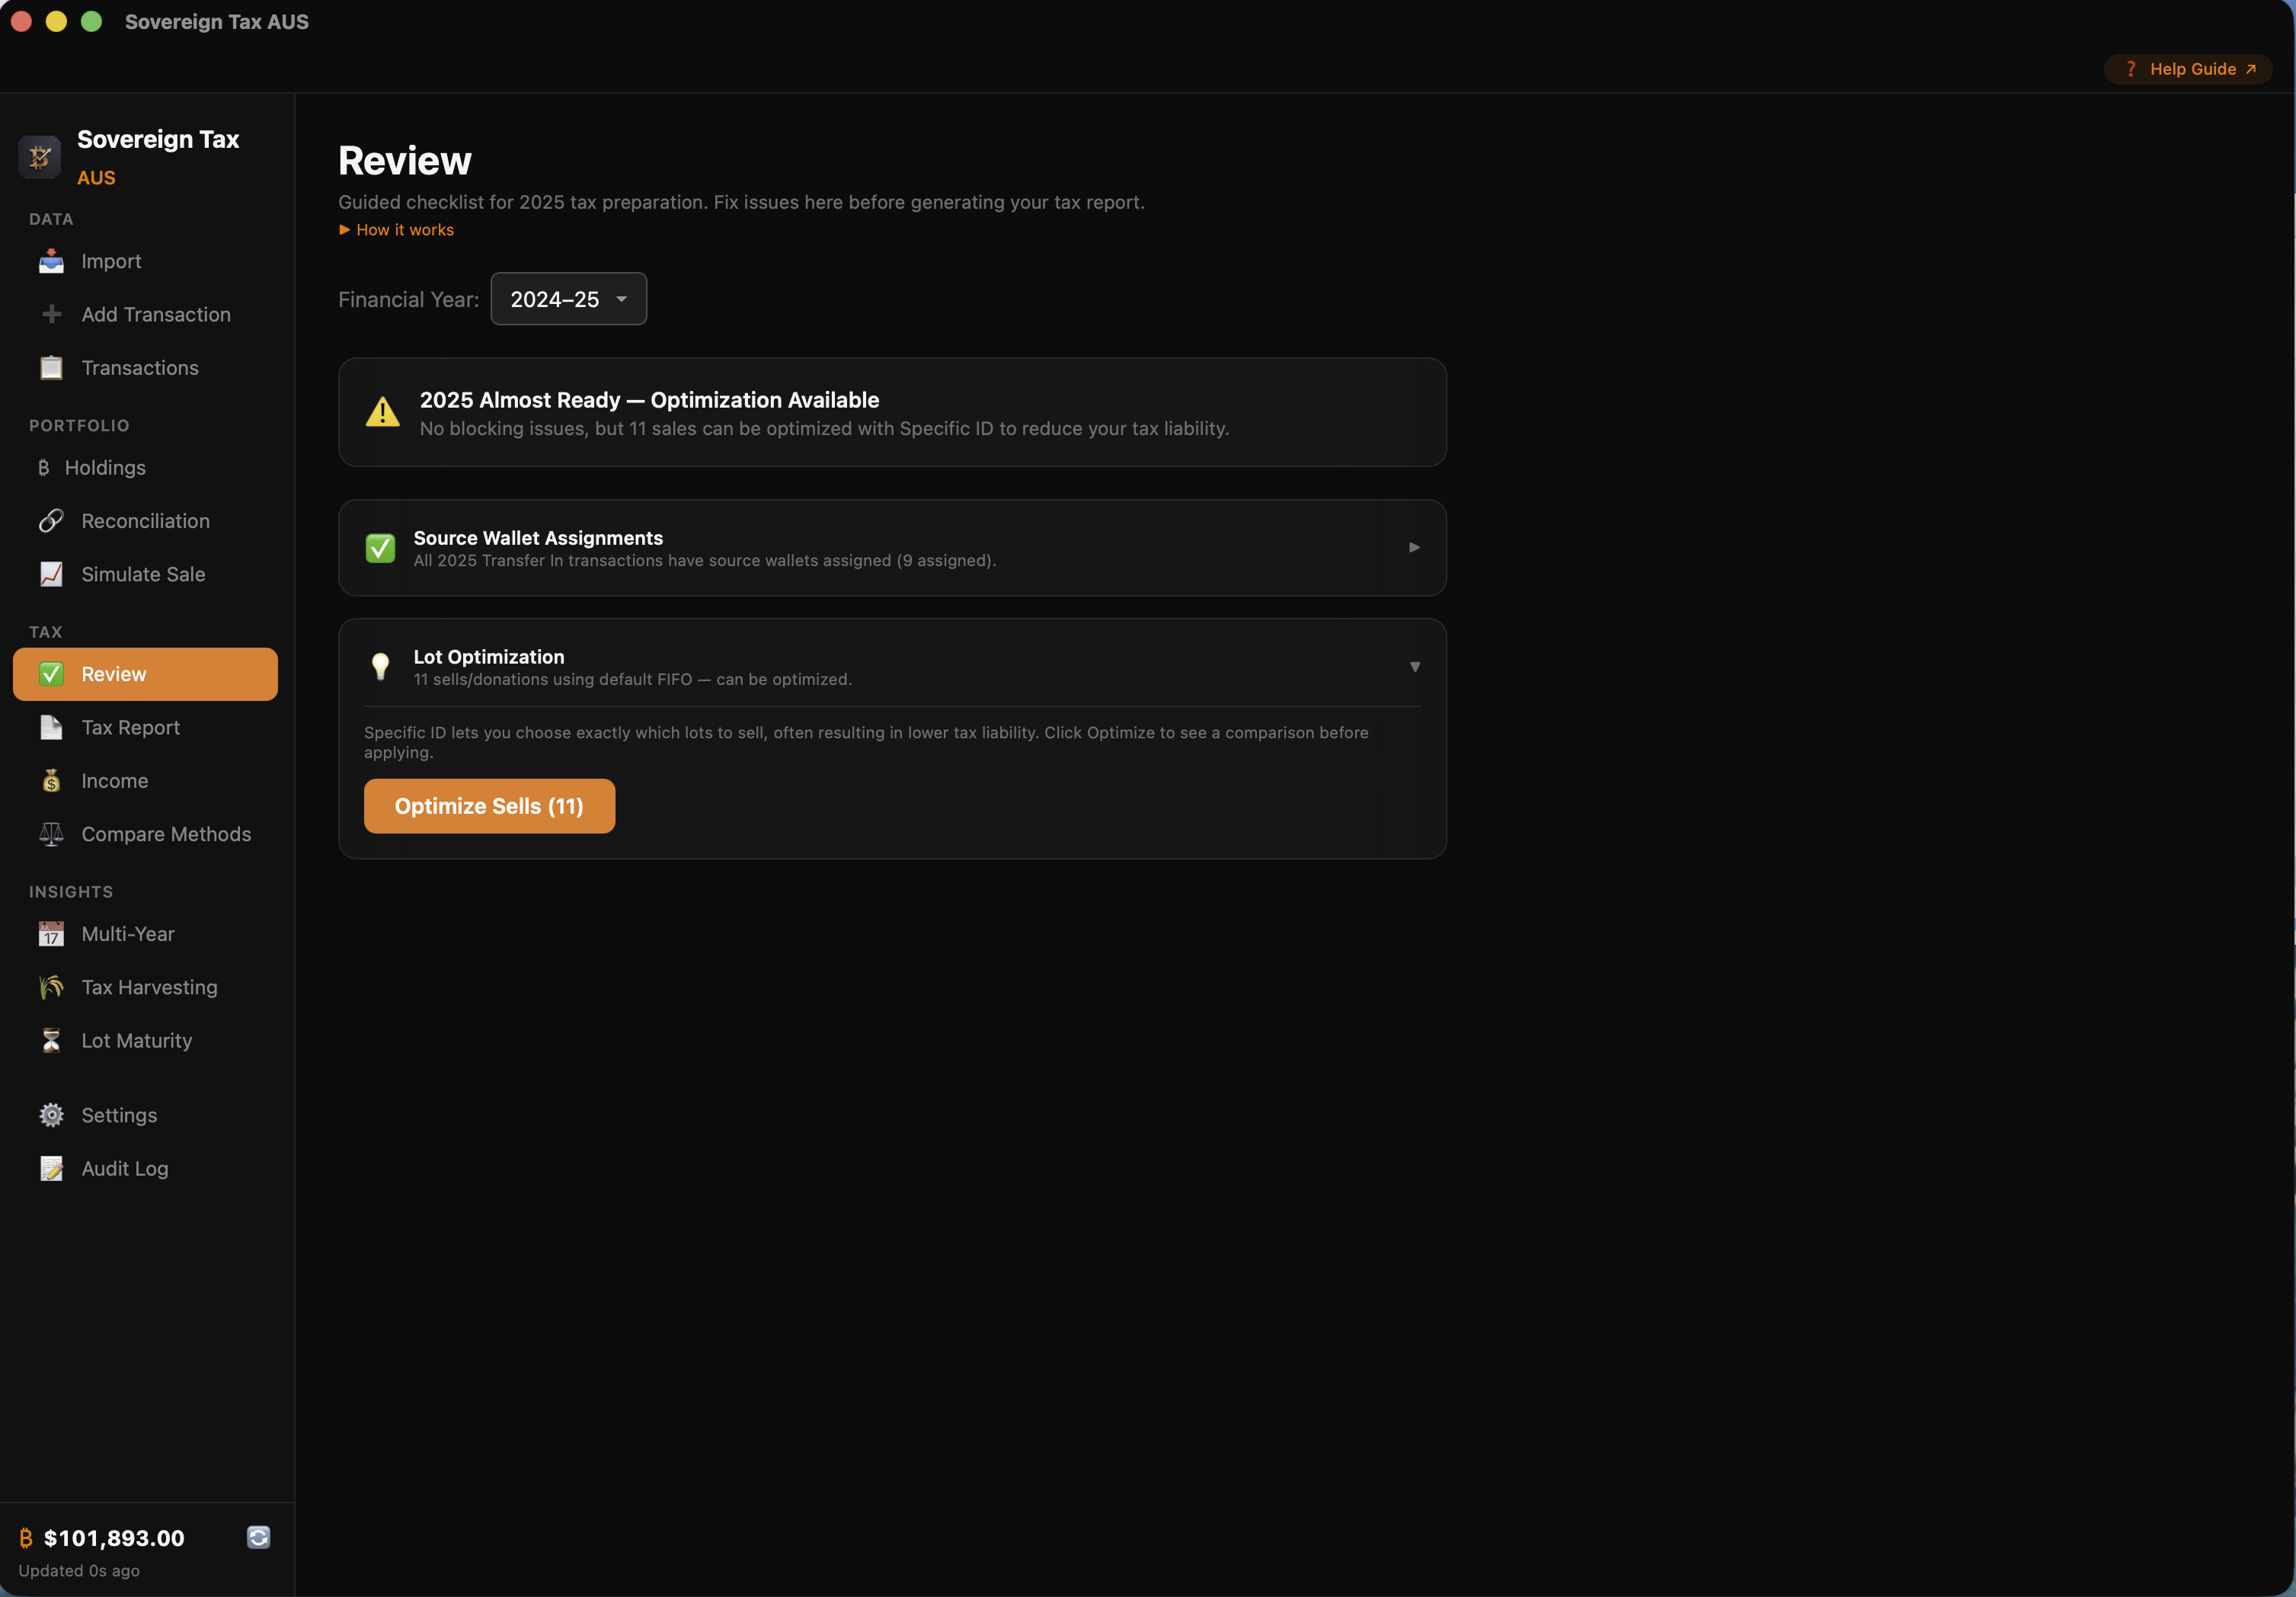Expand the Source Wallet Assignments section arrow
The image size is (2296, 1597).
coord(1414,547)
